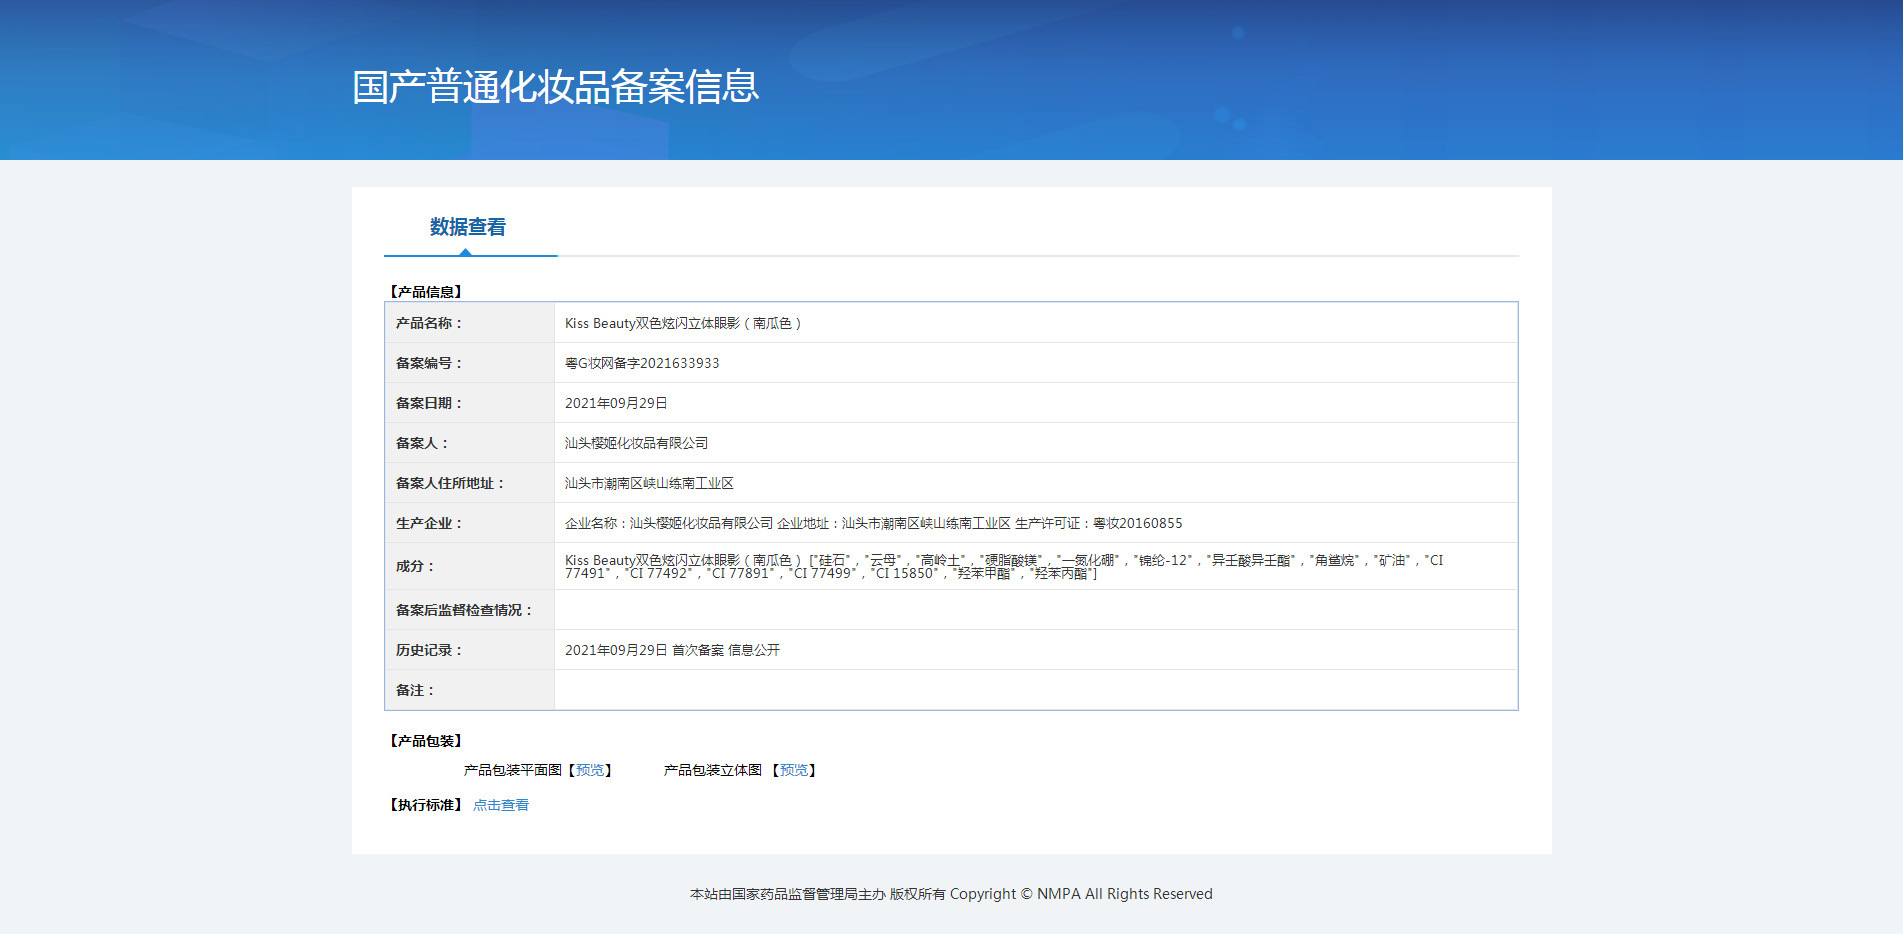1903x934 pixels.
Task: Click the 备案编号 row label
Action: pyautogui.click(x=429, y=363)
